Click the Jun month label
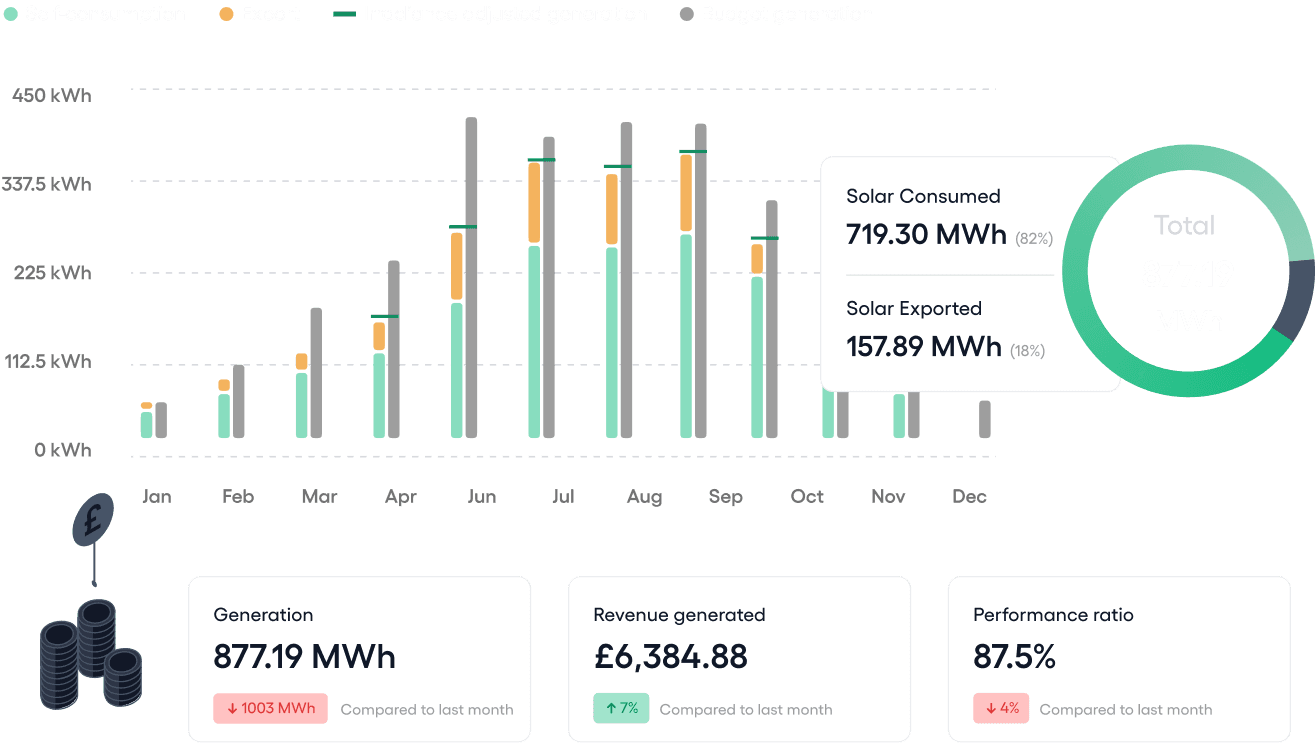 click(482, 496)
